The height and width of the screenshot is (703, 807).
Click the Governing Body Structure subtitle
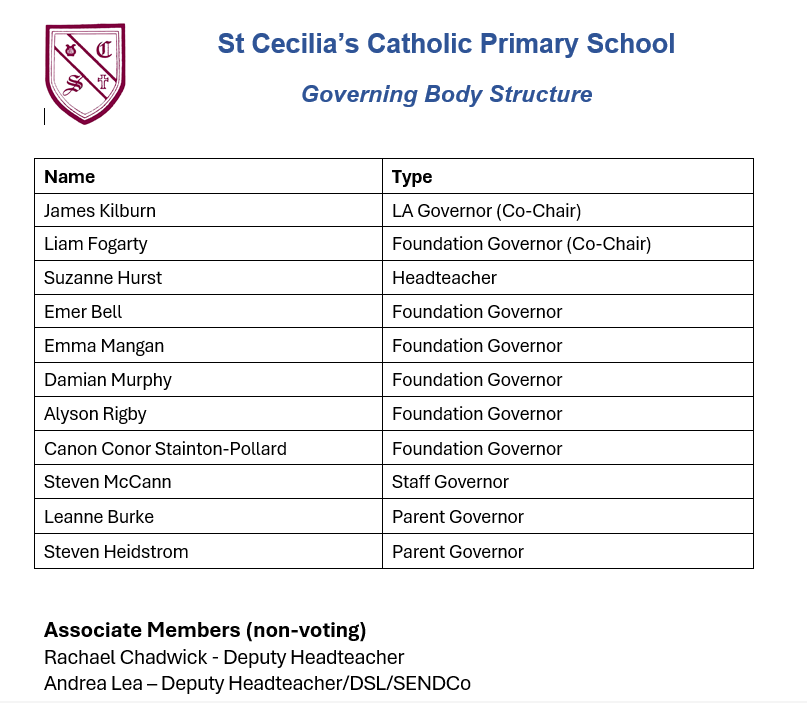click(446, 94)
